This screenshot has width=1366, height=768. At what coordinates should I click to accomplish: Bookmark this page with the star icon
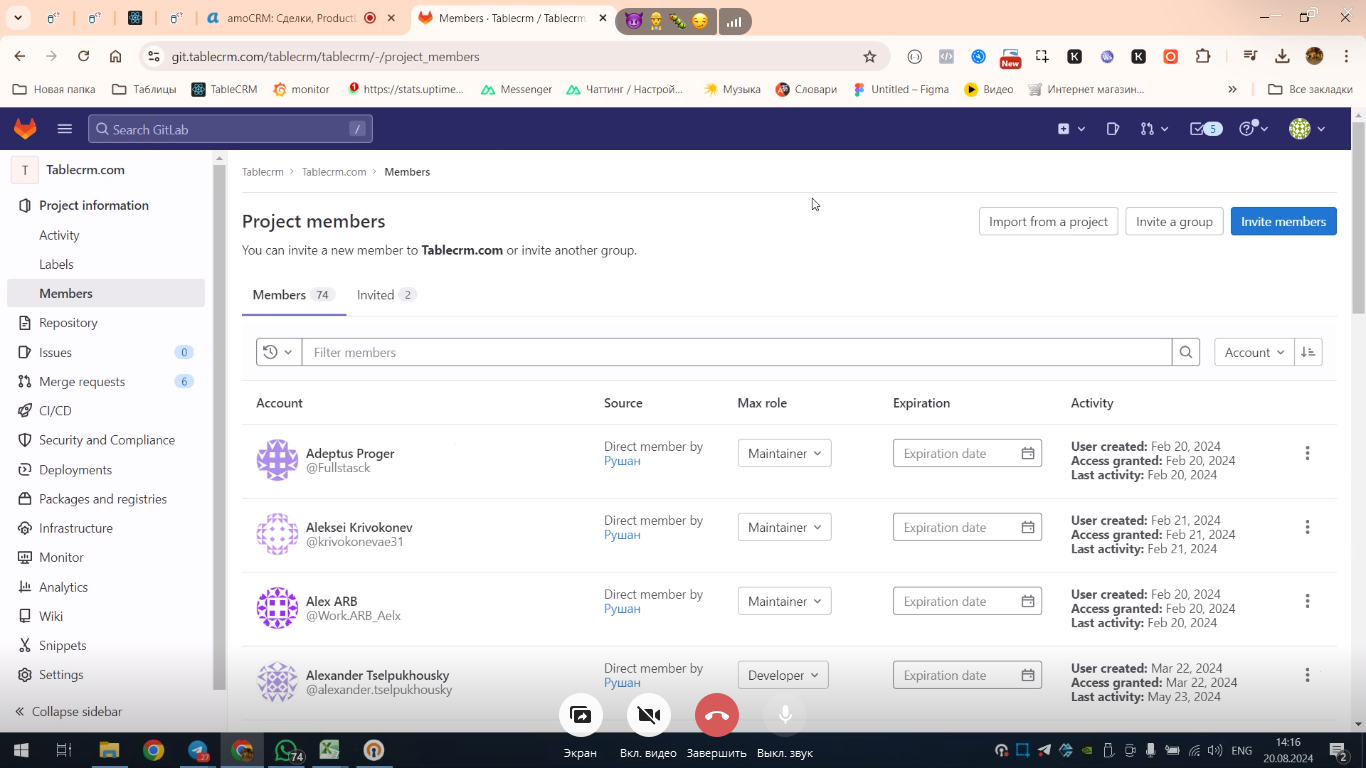click(869, 57)
